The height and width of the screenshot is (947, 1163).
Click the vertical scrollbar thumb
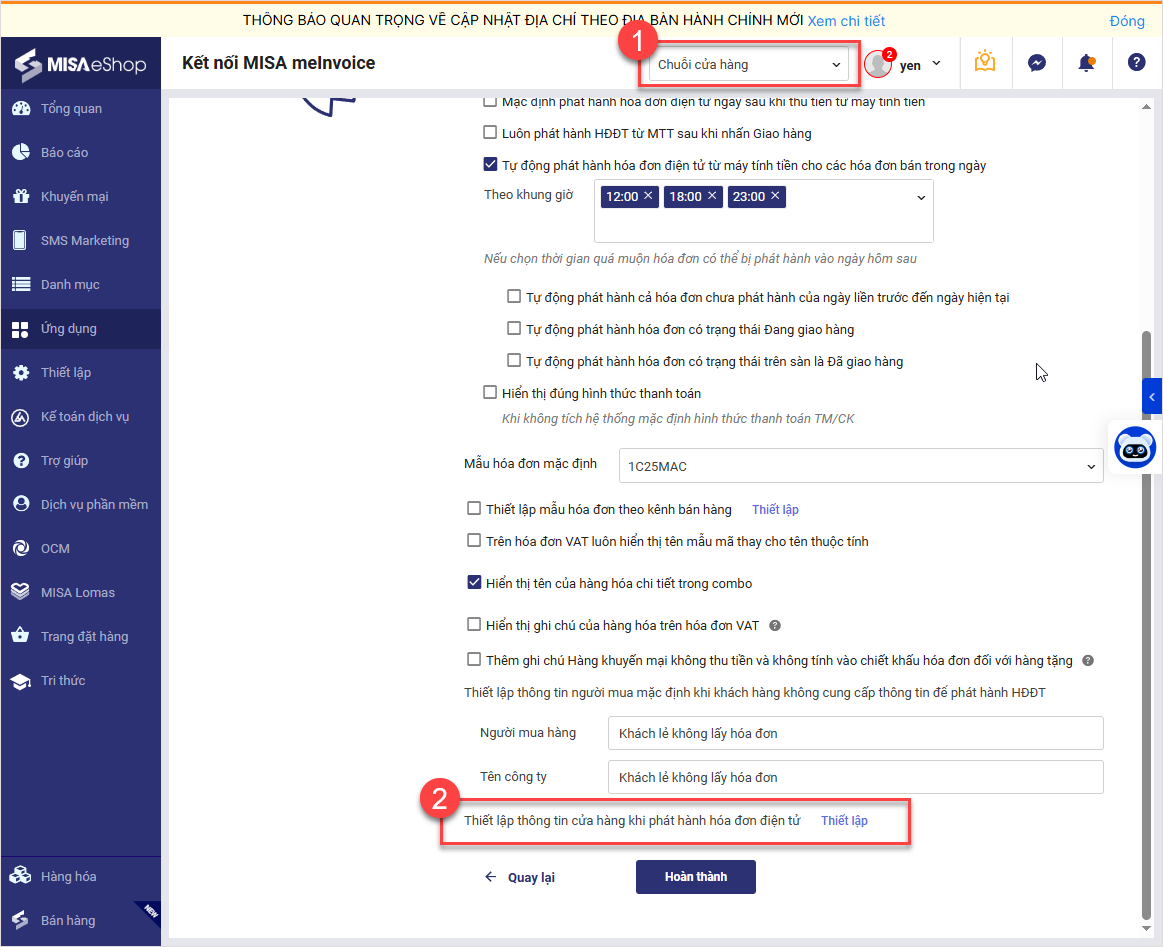(1147, 623)
